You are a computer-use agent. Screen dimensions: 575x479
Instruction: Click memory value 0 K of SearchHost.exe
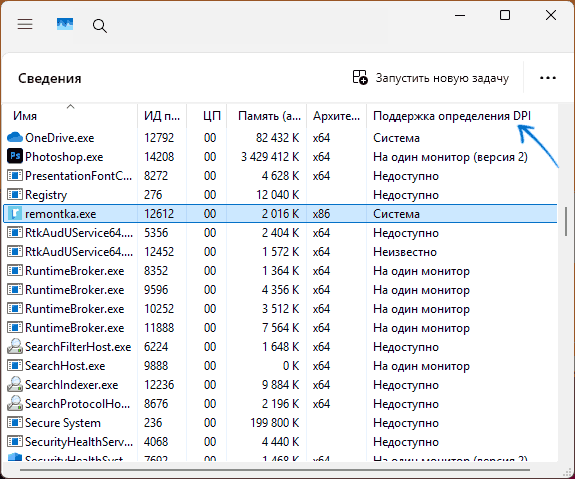click(x=291, y=366)
